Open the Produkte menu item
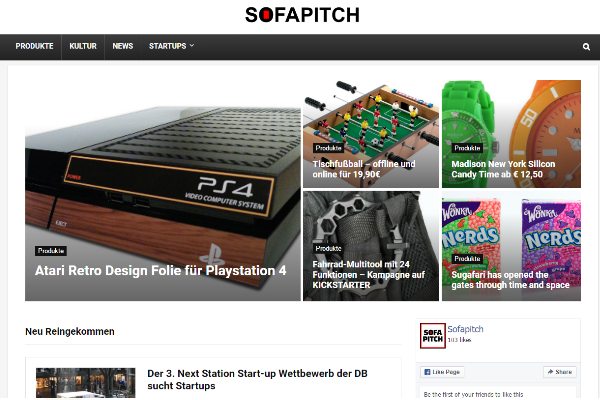Screen dimensions: 600x400 coord(34,46)
